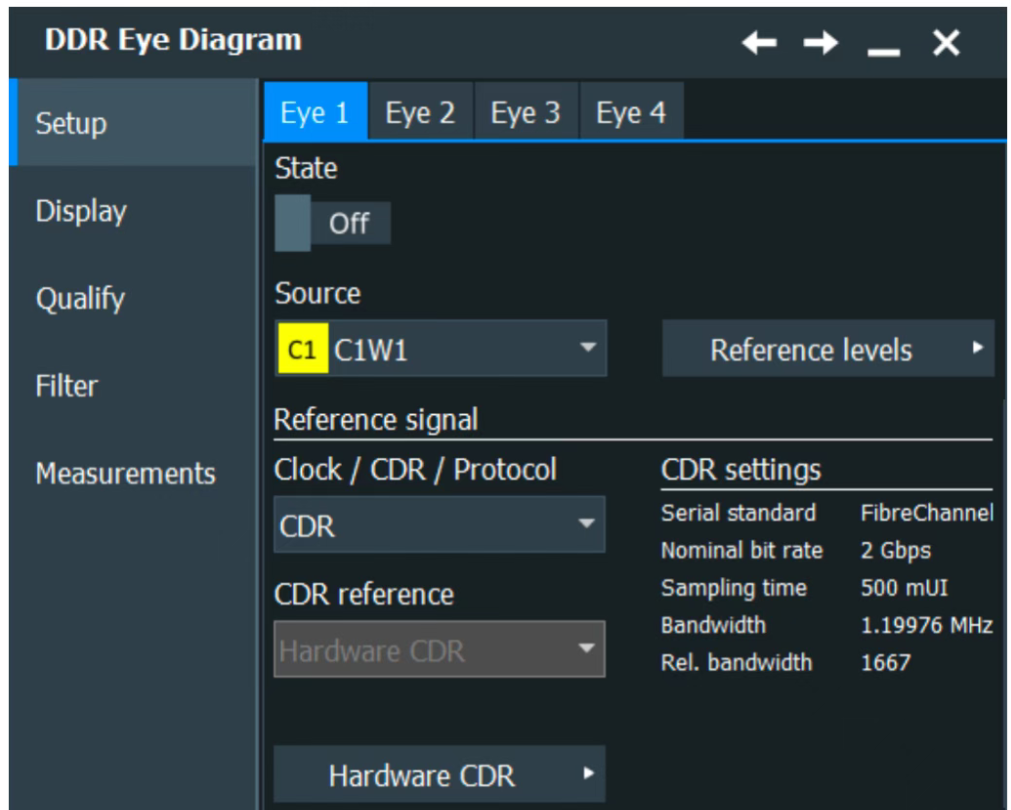The width and height of the screenshot is (1011, 810).
Task: Click the DDR Eye Diagram title
Action: (x=173, y=40)
